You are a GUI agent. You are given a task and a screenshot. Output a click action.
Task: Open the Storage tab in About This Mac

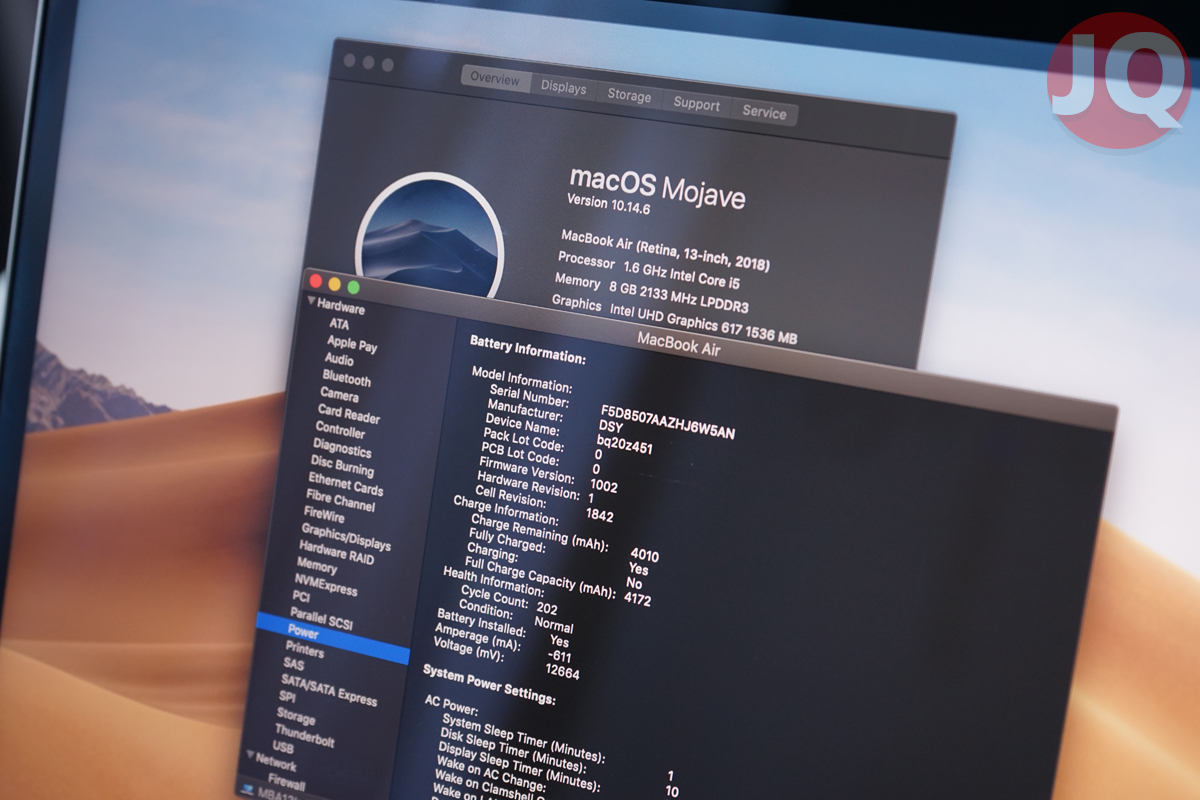pos(629,96)
